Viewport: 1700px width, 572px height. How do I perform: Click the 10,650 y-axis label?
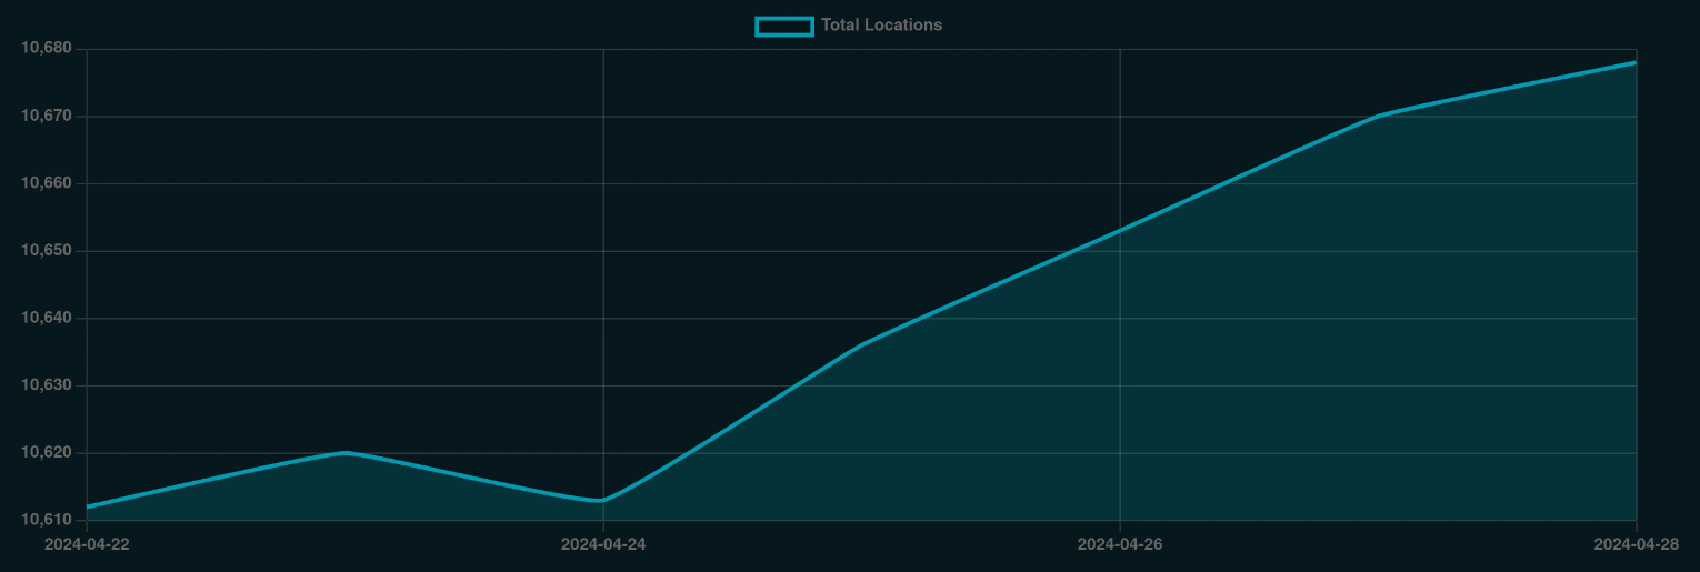[46, 250]
